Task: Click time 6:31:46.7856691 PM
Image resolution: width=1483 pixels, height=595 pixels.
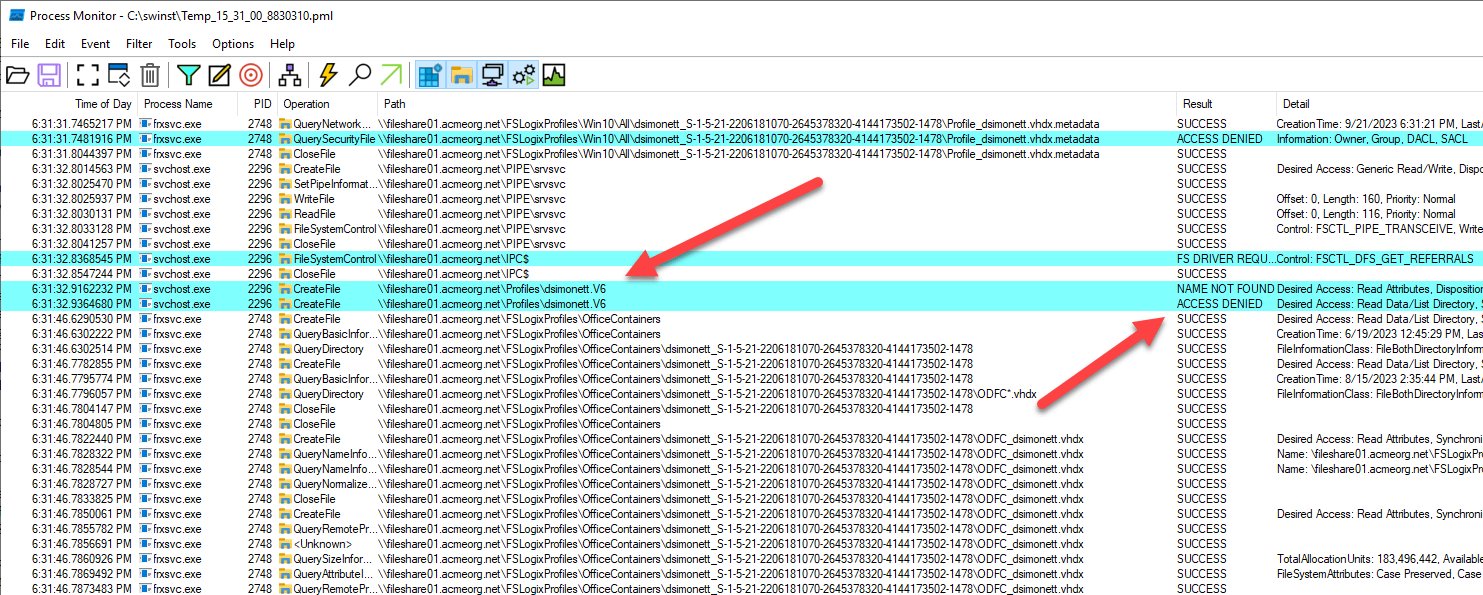Action: tap(81, 544)
